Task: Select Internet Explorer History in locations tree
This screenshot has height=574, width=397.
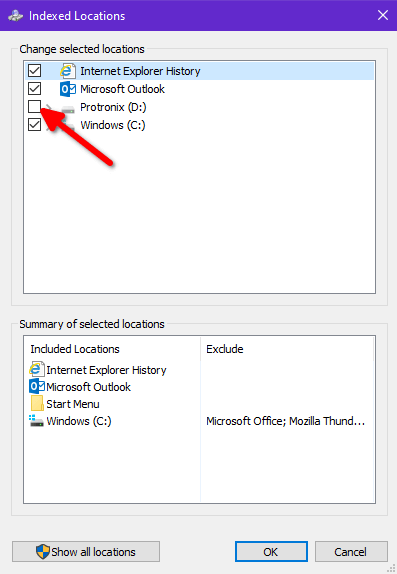Action: (140, 71)
